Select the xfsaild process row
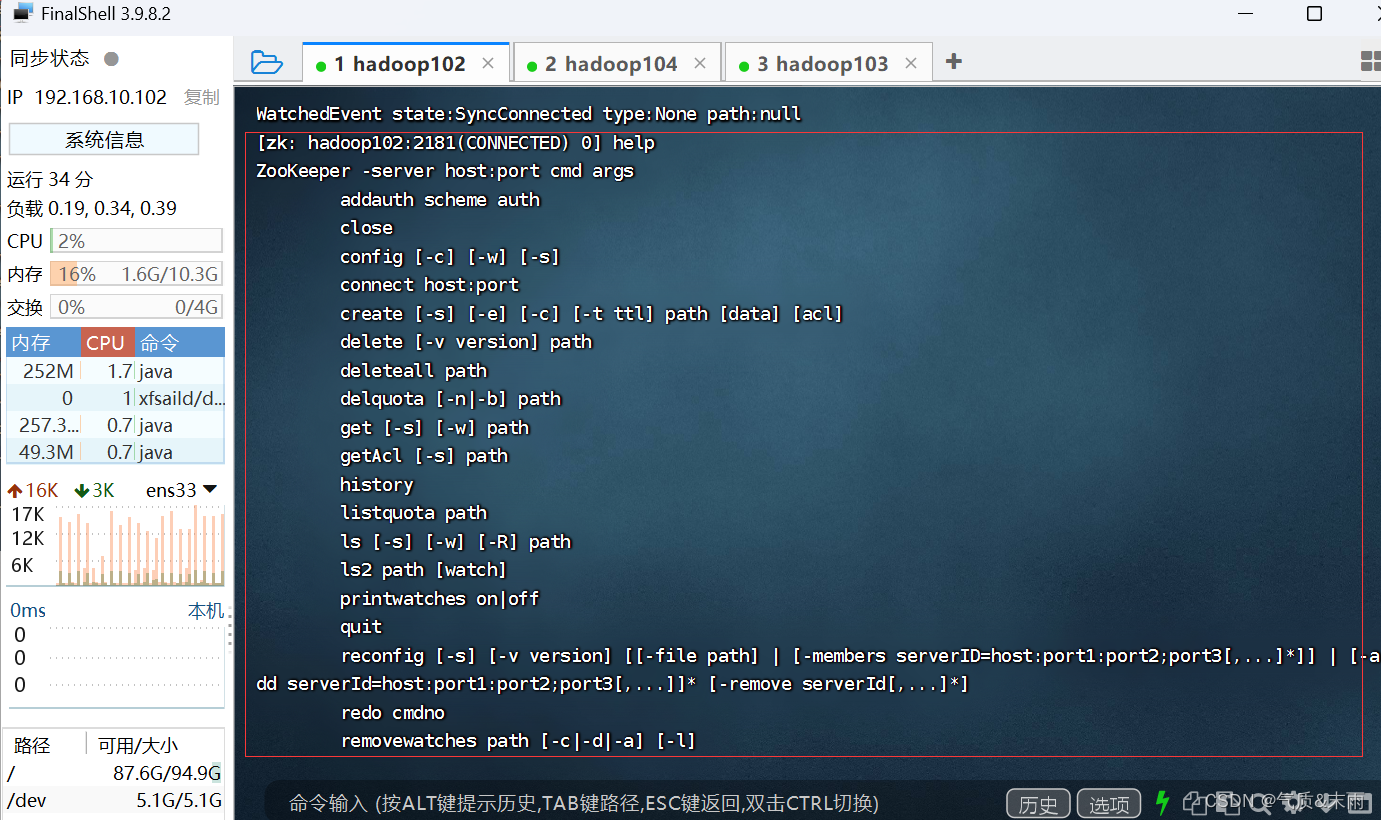Viewport: 1381px width, 820px height. pyautogui.click(x=116, y=398)
